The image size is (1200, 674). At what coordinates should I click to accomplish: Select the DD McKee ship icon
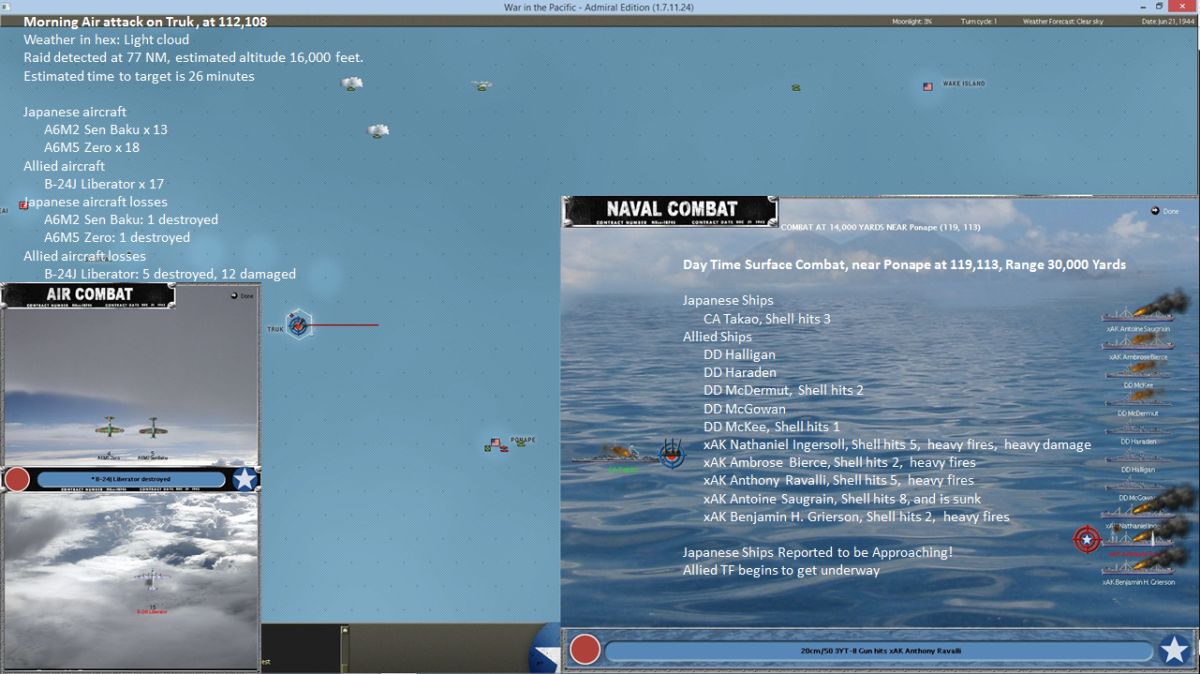[x=1138, y=371]
